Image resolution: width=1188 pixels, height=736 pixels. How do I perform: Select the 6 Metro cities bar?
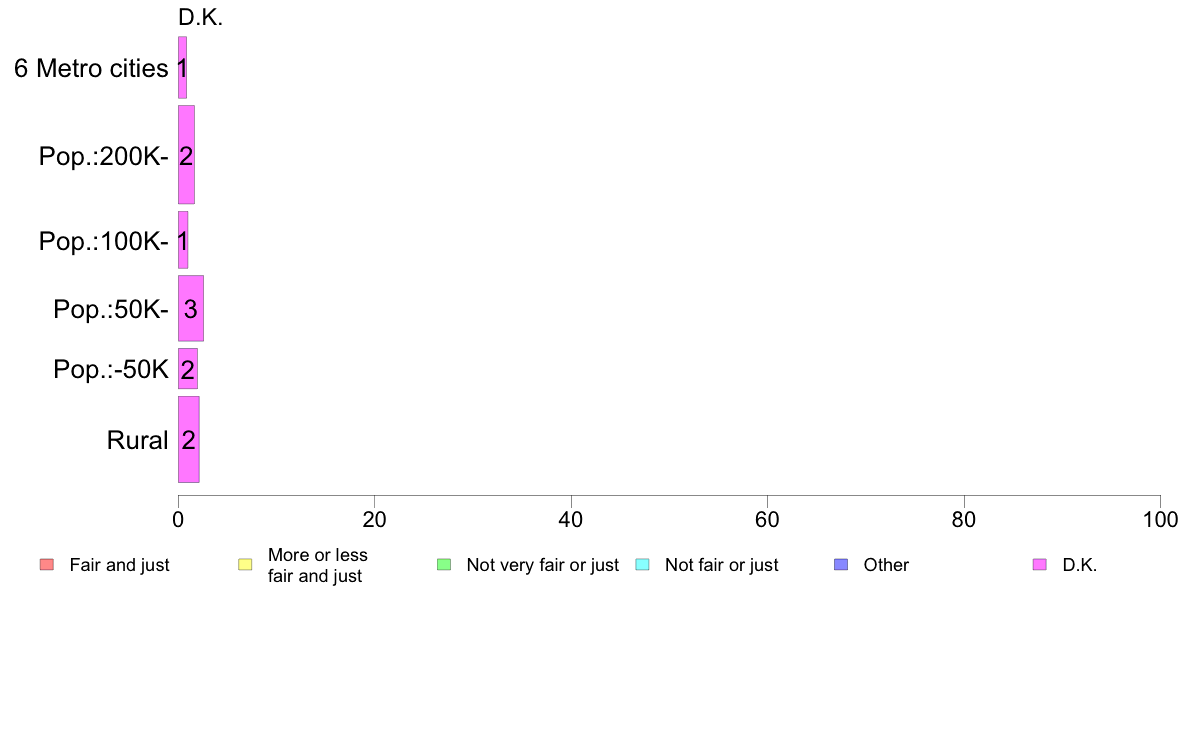click(183, 67)
